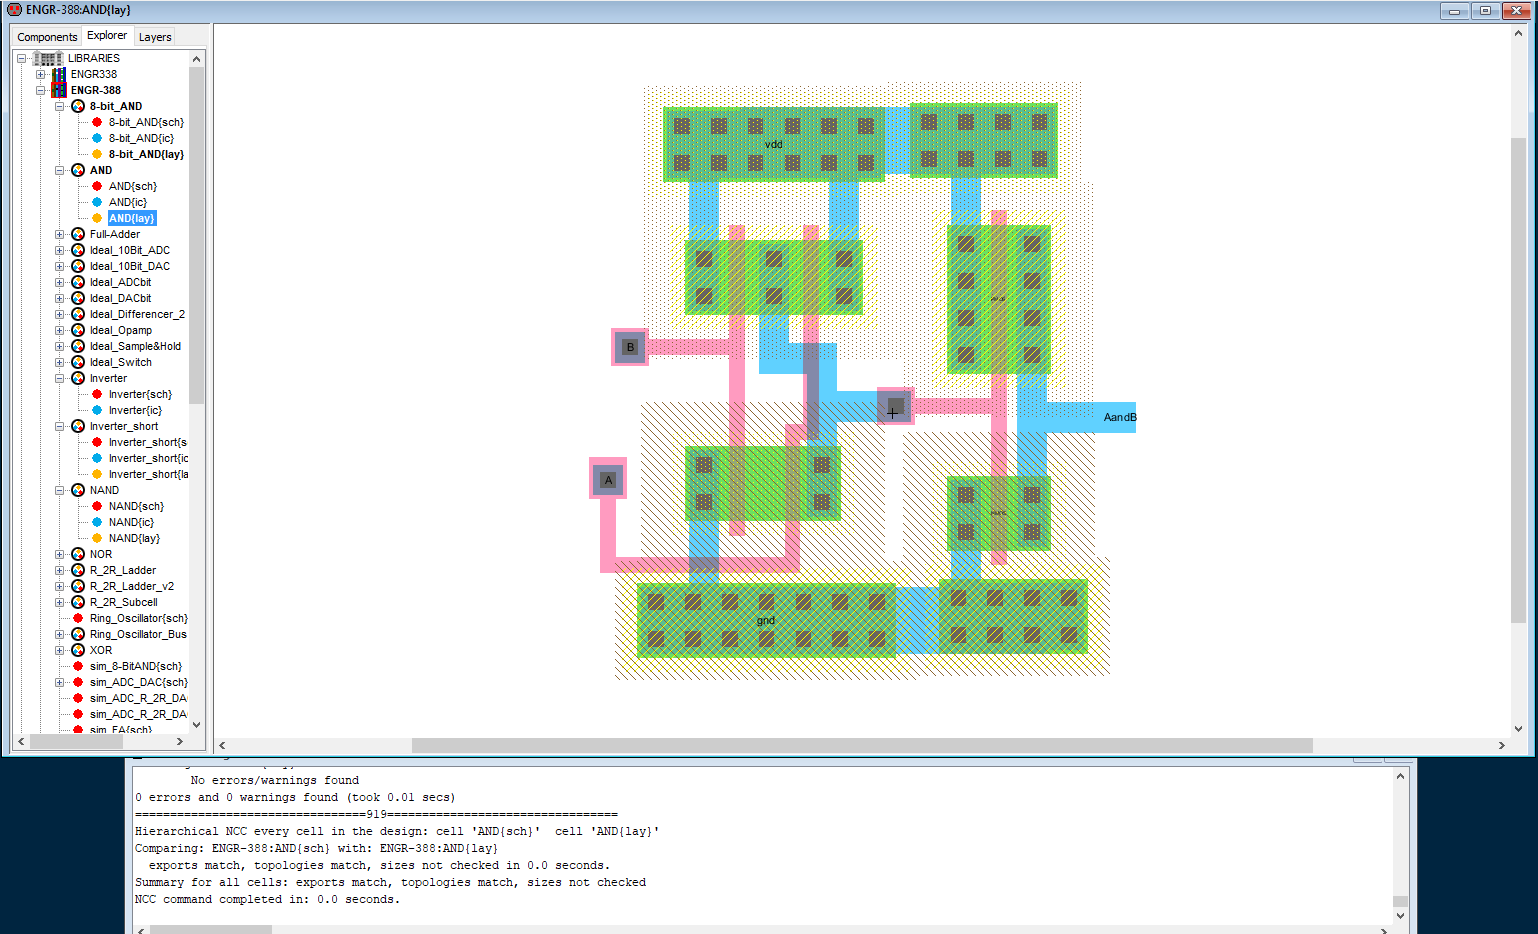
Task: Select the R_2R_Ladder_v2 tree item
Action: coord(132,586)
